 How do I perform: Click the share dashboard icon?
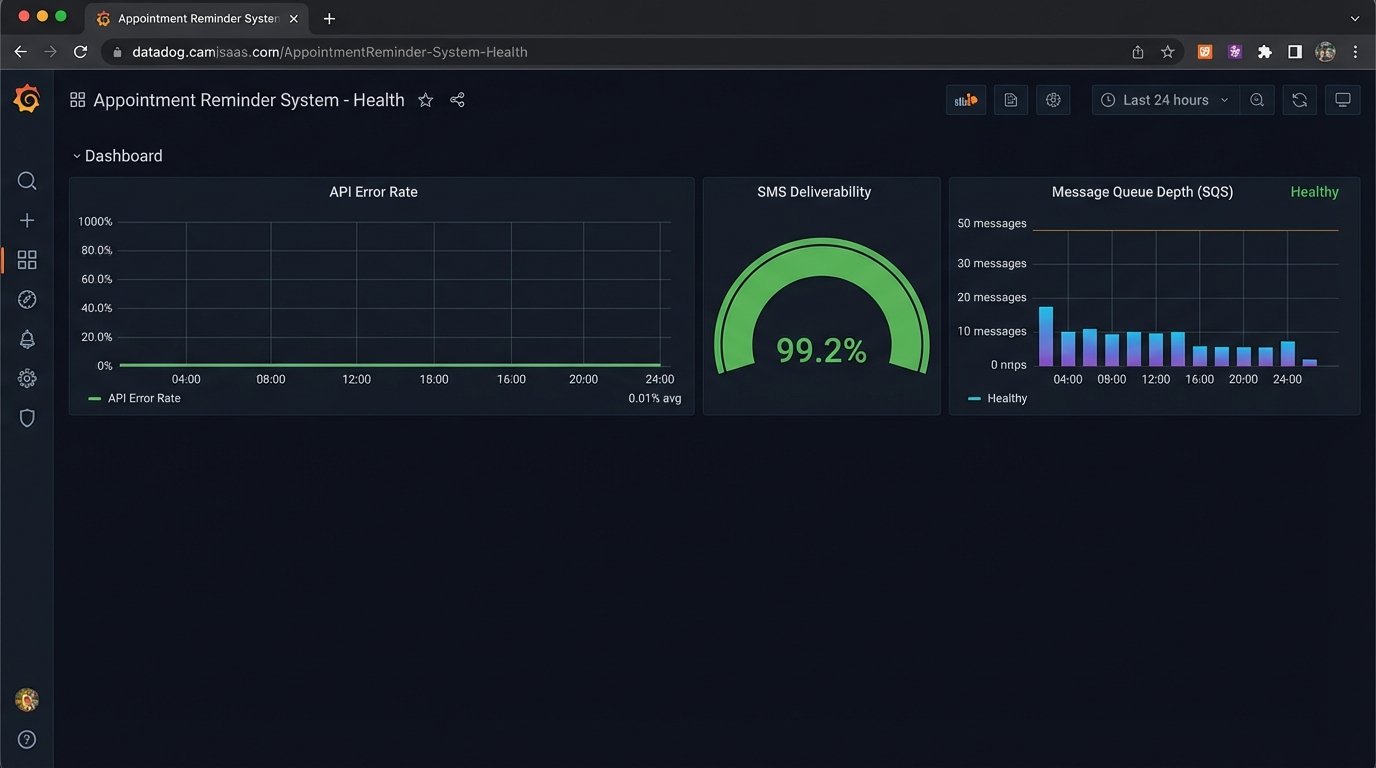tap(457, 100)
